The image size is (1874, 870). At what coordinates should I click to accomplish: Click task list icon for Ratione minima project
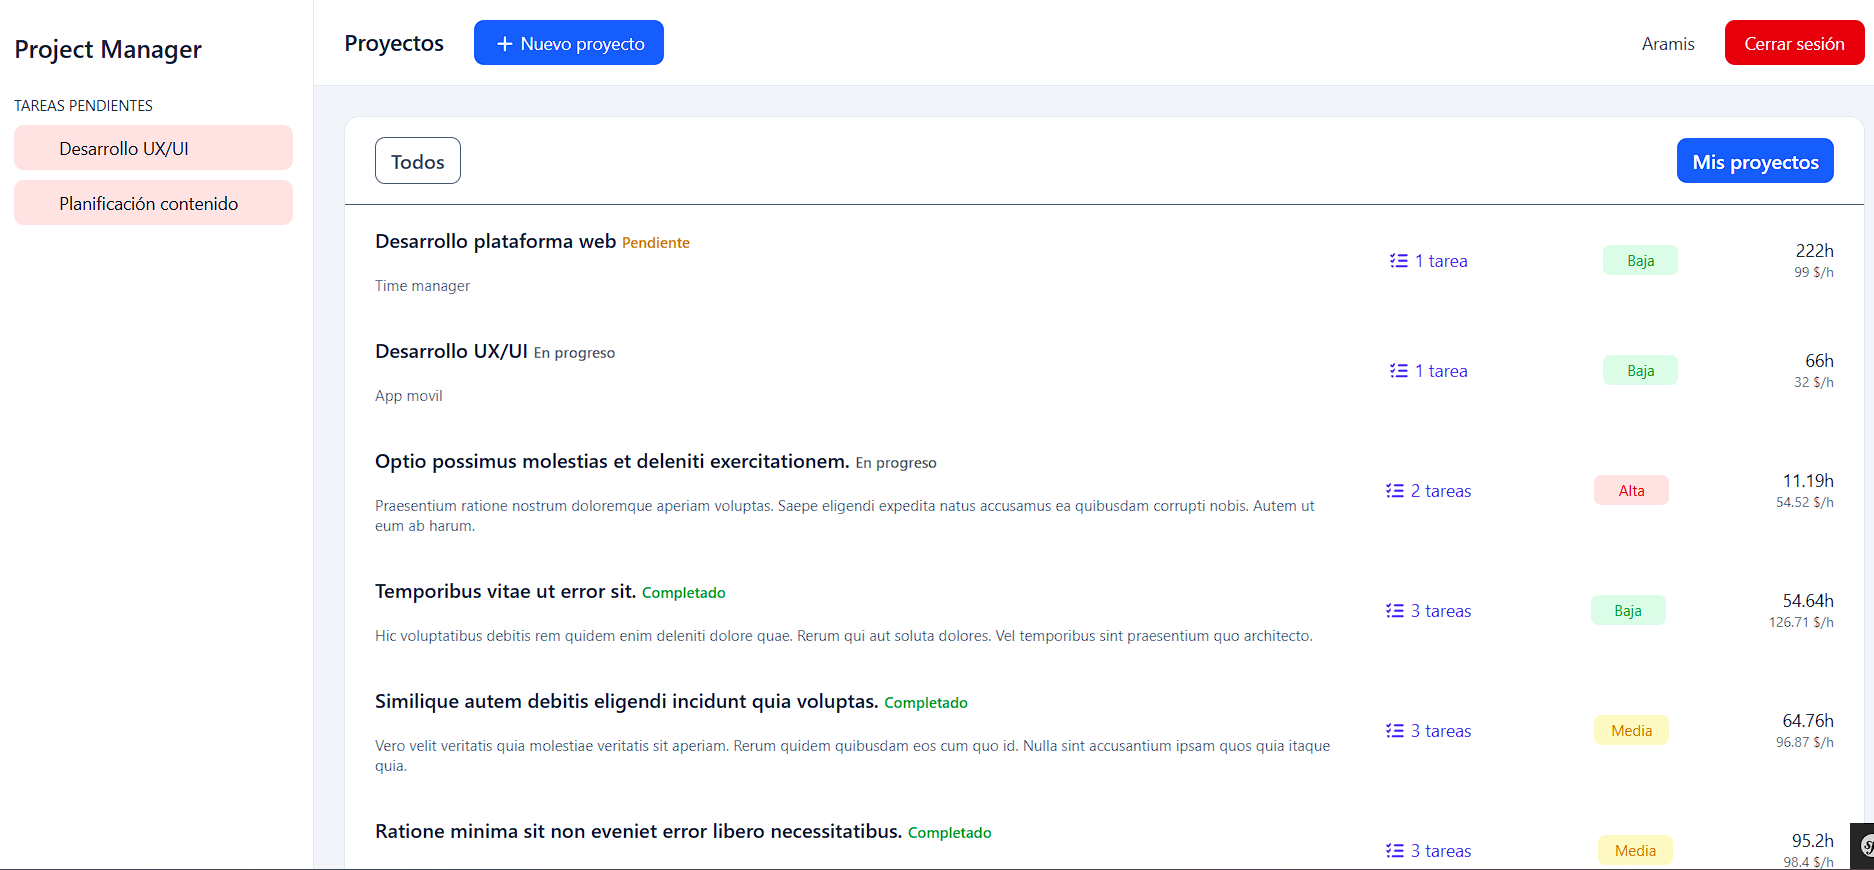tap(1394, 851)
